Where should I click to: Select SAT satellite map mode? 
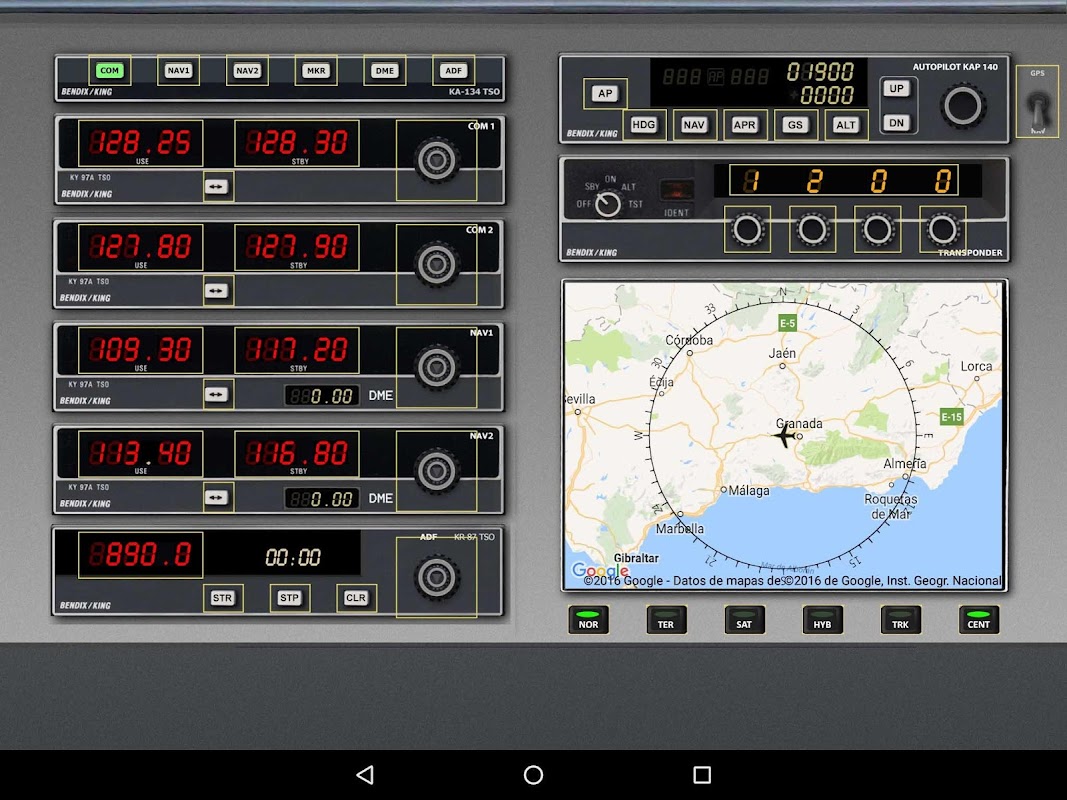[x=744, y=620]
